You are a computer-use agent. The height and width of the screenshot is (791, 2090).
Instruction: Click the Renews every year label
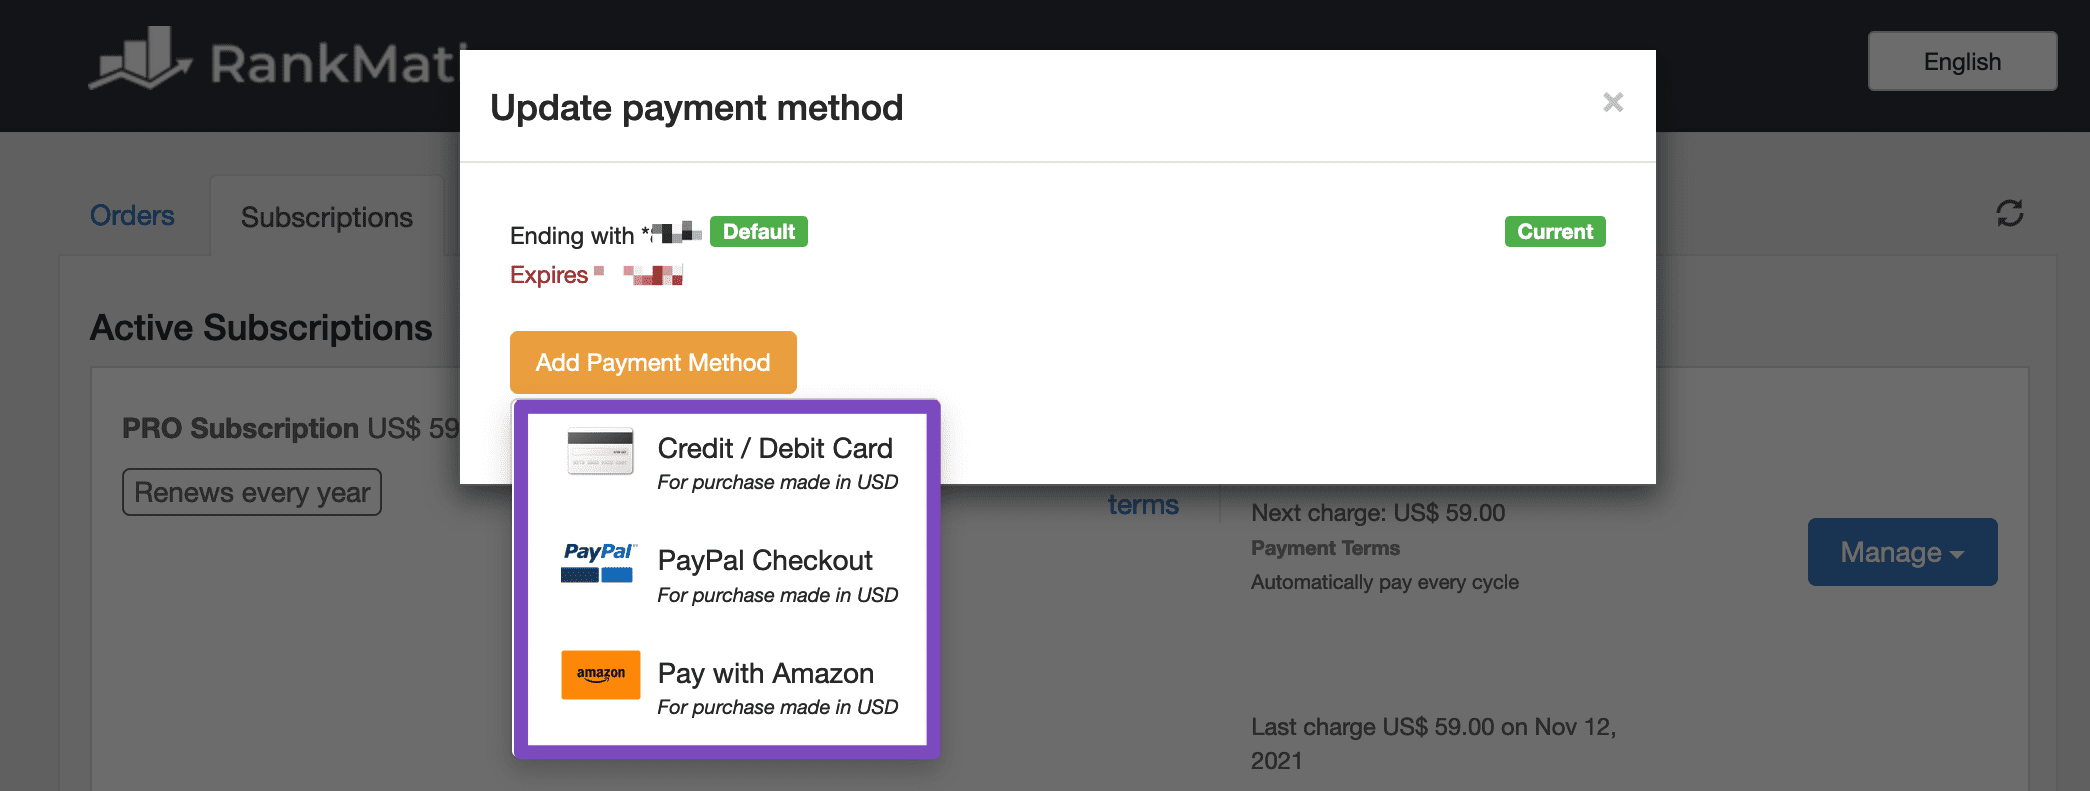click(x=252, y=492)
